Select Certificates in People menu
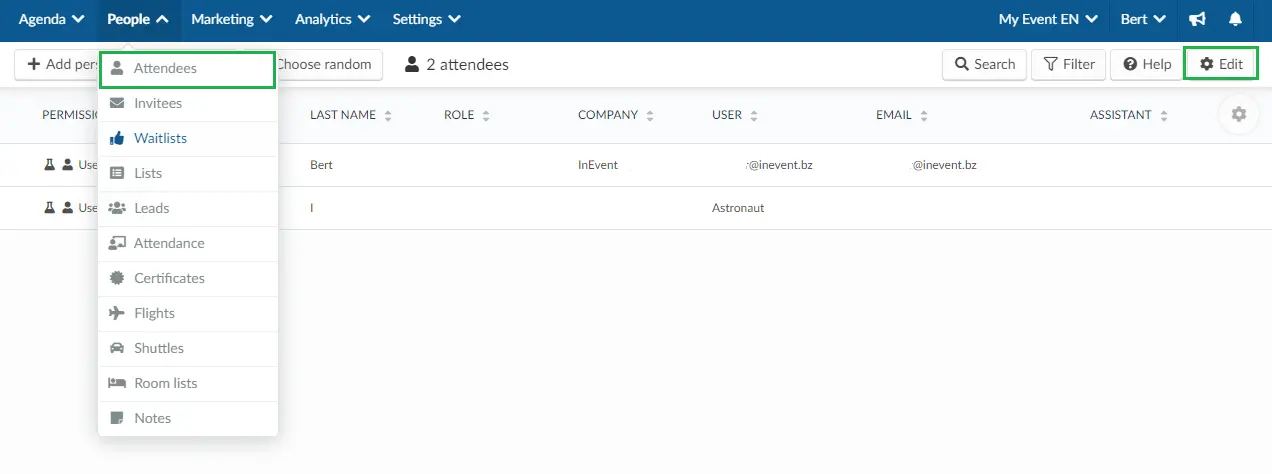 tap(187, 279)
